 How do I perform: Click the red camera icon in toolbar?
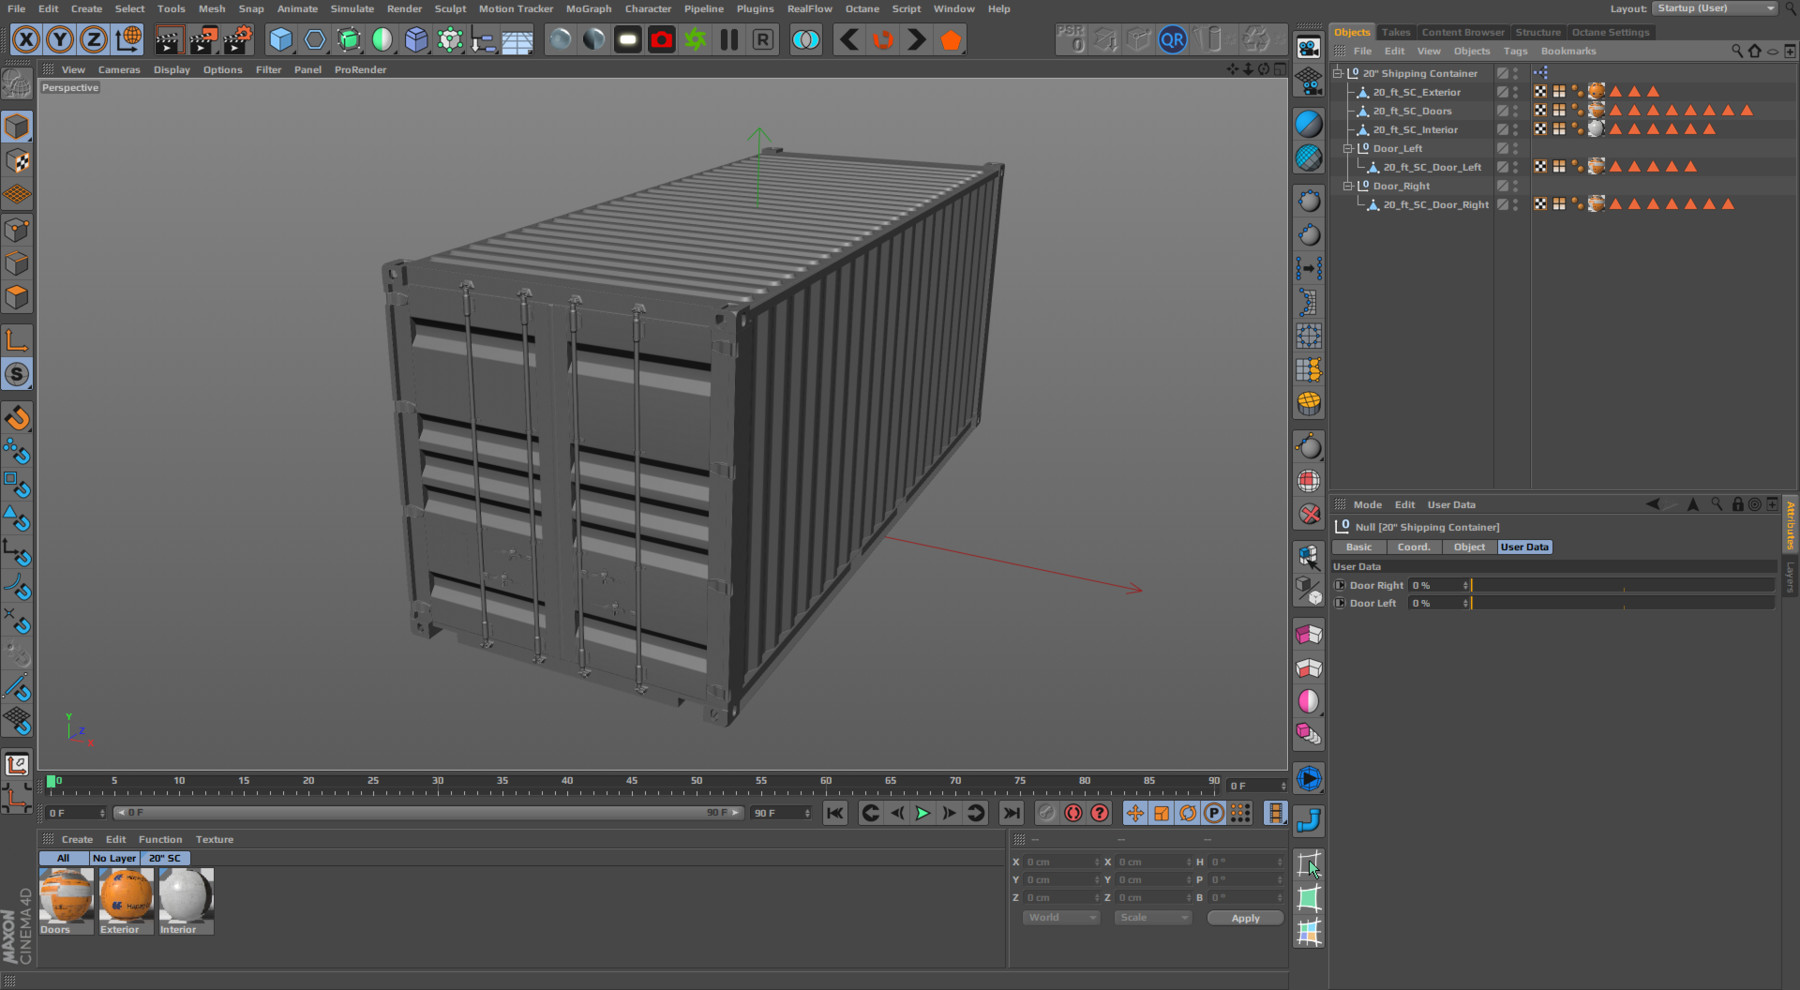[661, 40]
